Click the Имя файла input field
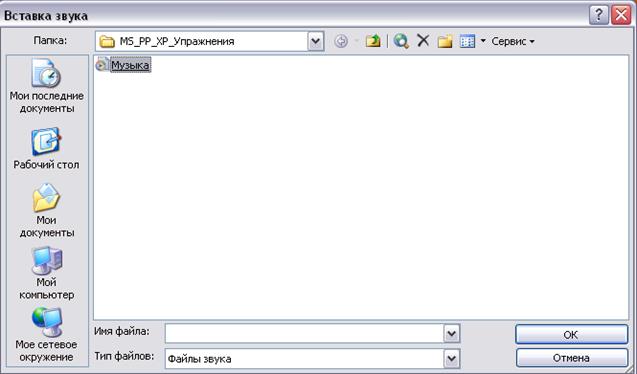Viewport: 637px width, 374px height. coord(305,334)
